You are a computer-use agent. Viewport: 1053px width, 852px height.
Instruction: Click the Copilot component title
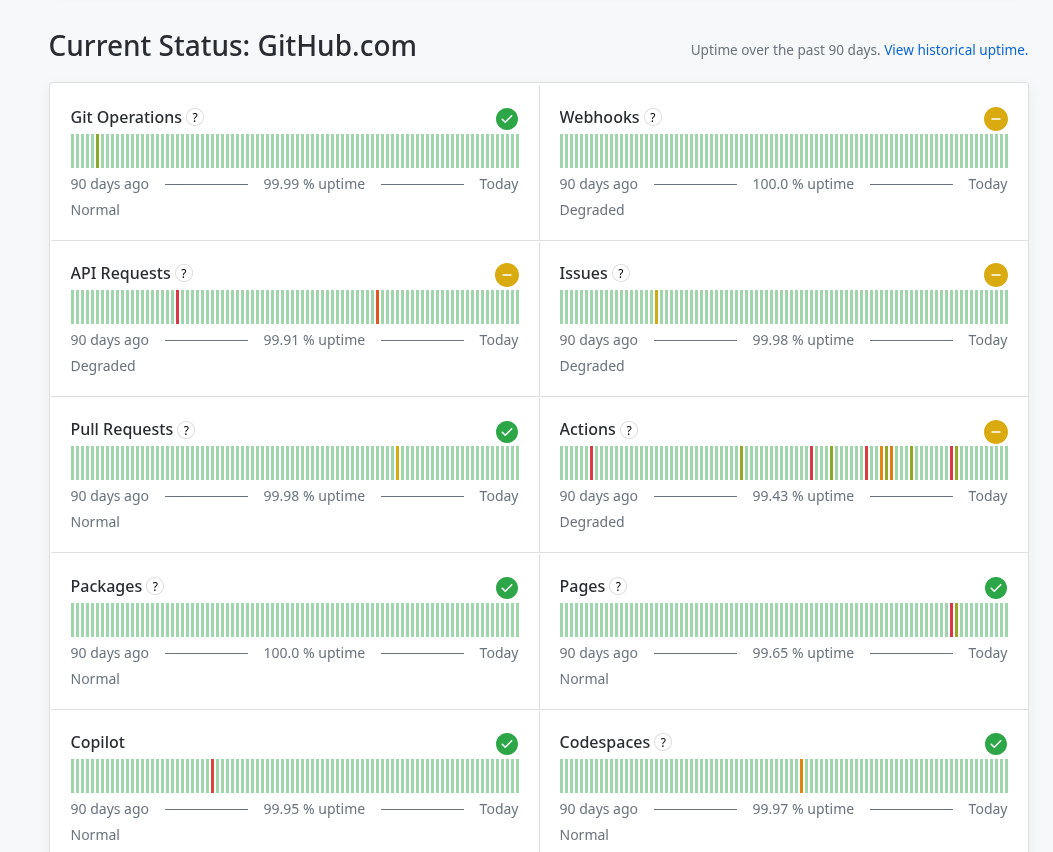(97, 742)
